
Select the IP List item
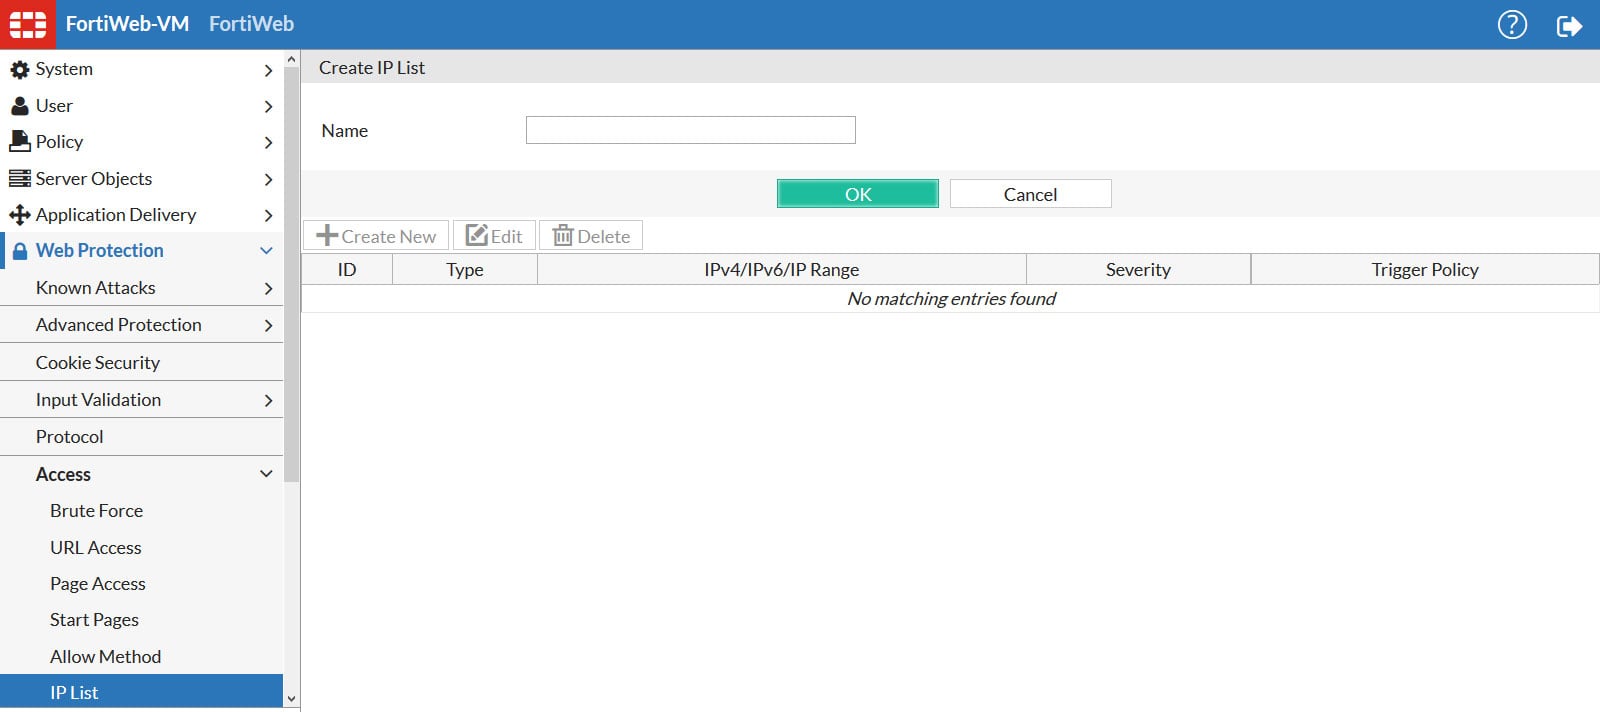(x=142, y=692)
